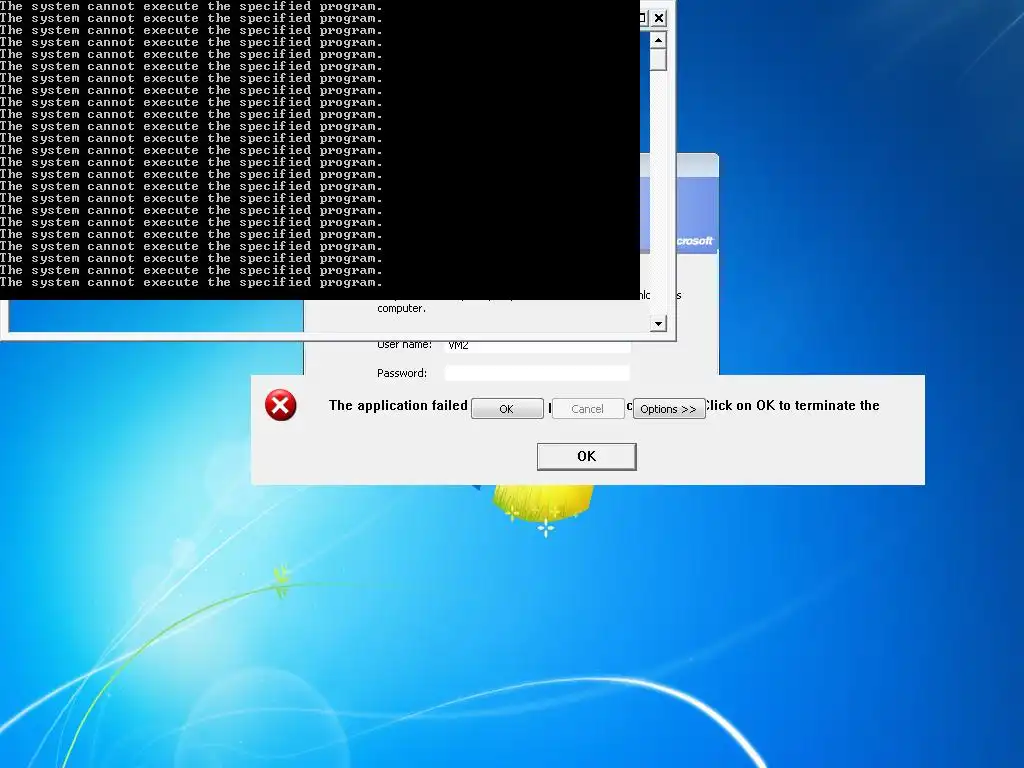Click the large OK button in error dialog
1024x768 pixels.
(586, 456)
